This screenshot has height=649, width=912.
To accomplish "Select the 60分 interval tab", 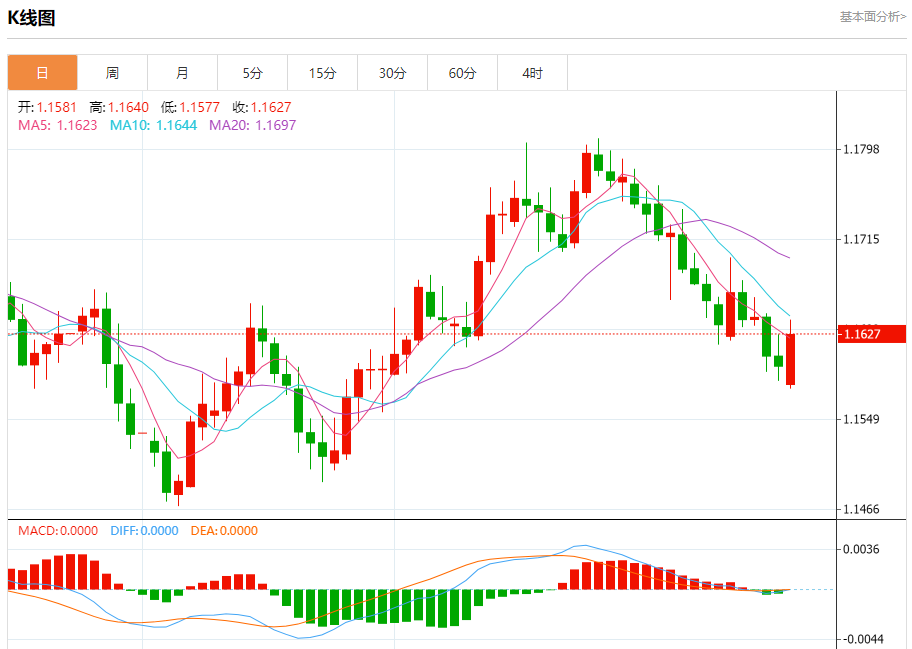I will 462,73.
